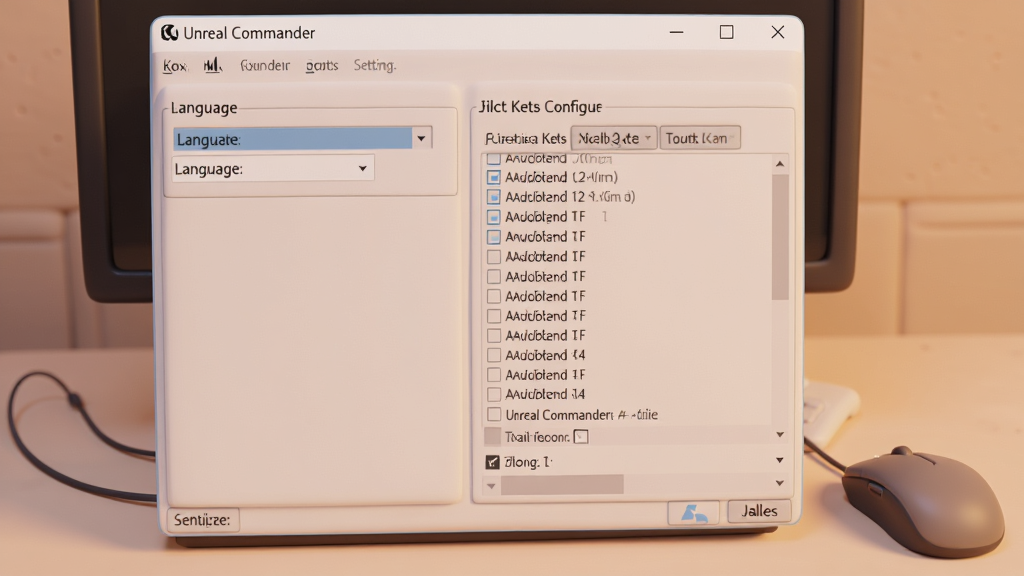This screenshot has height=576, width=1024.
Task: Toggle the Unreal Commander A-tiie checkbox
Action: pyautogui.click(x=494, y=414)
